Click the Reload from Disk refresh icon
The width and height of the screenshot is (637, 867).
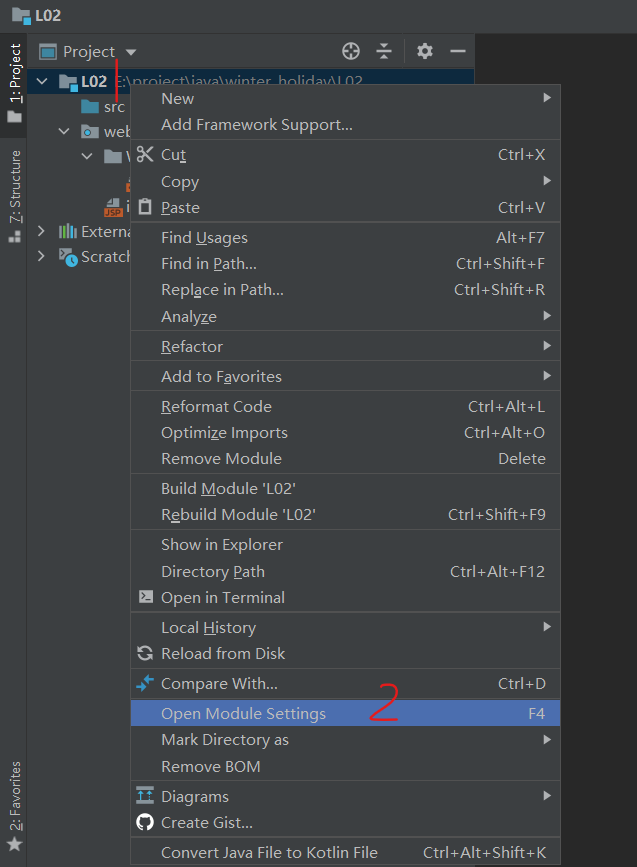pos(145,653)
